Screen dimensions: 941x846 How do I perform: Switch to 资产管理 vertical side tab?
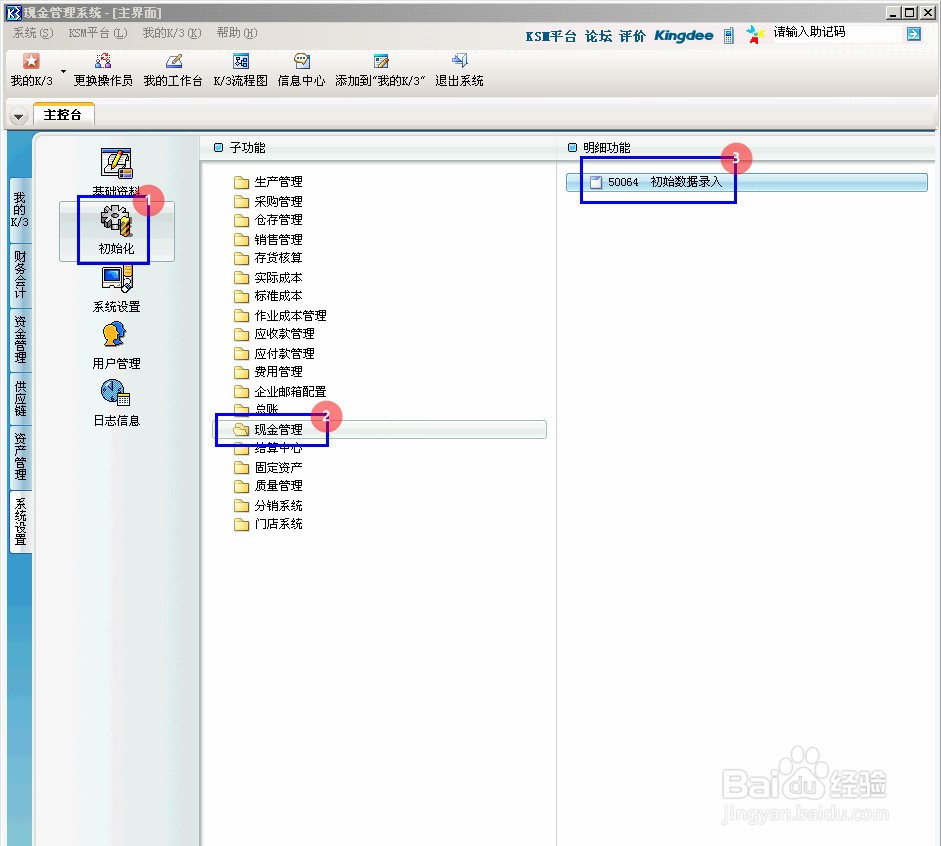pos(20,457)
